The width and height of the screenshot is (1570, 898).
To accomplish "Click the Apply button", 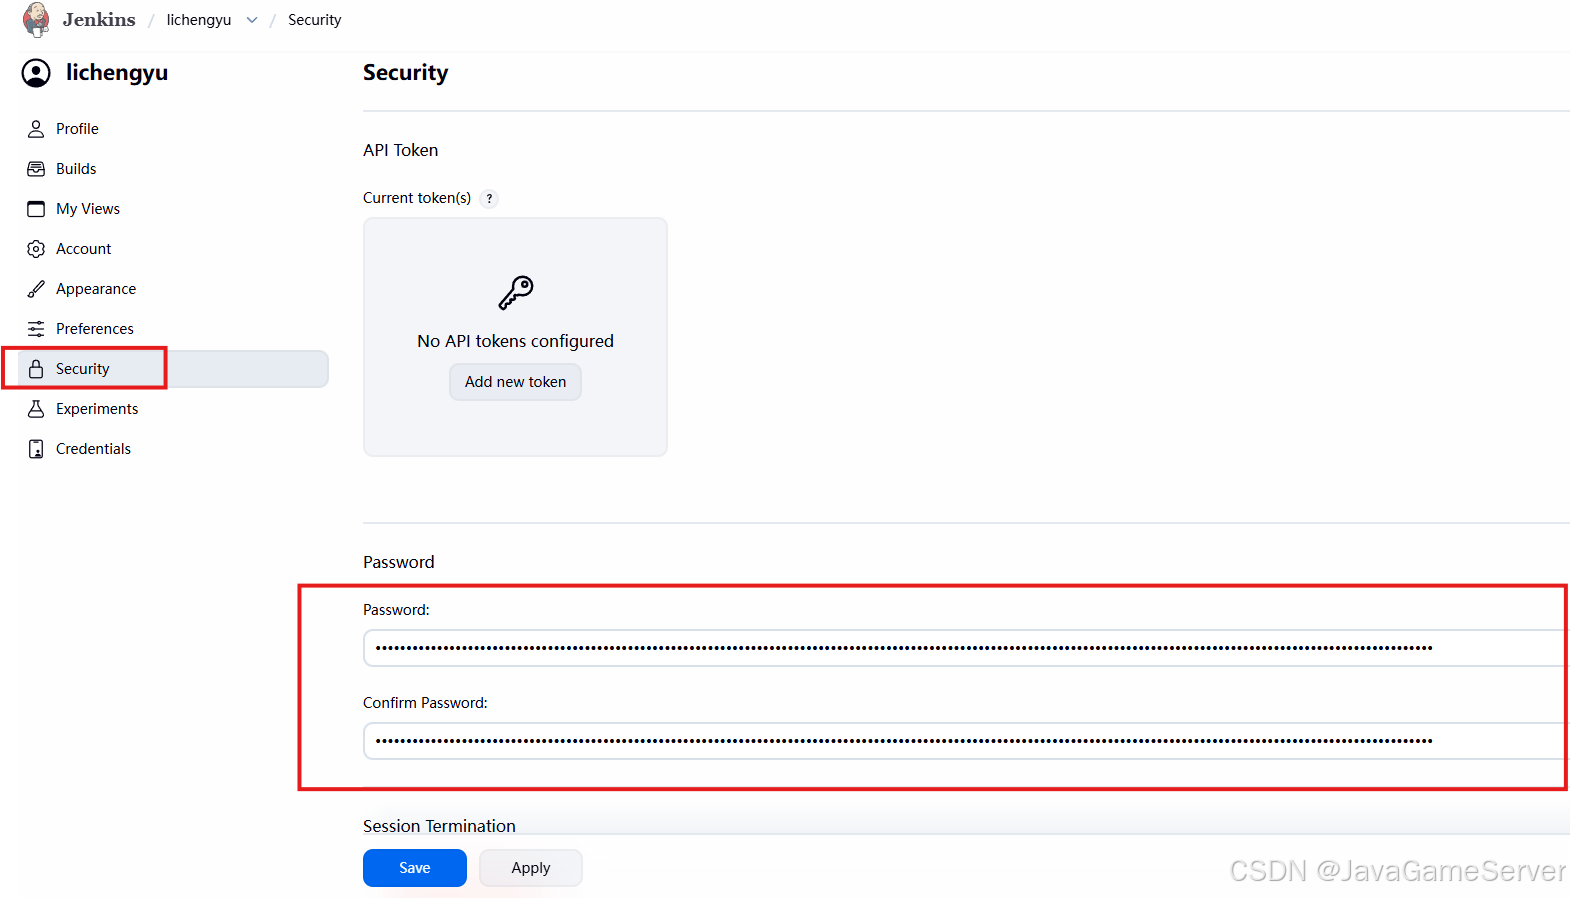I will [x=531, y=868].
